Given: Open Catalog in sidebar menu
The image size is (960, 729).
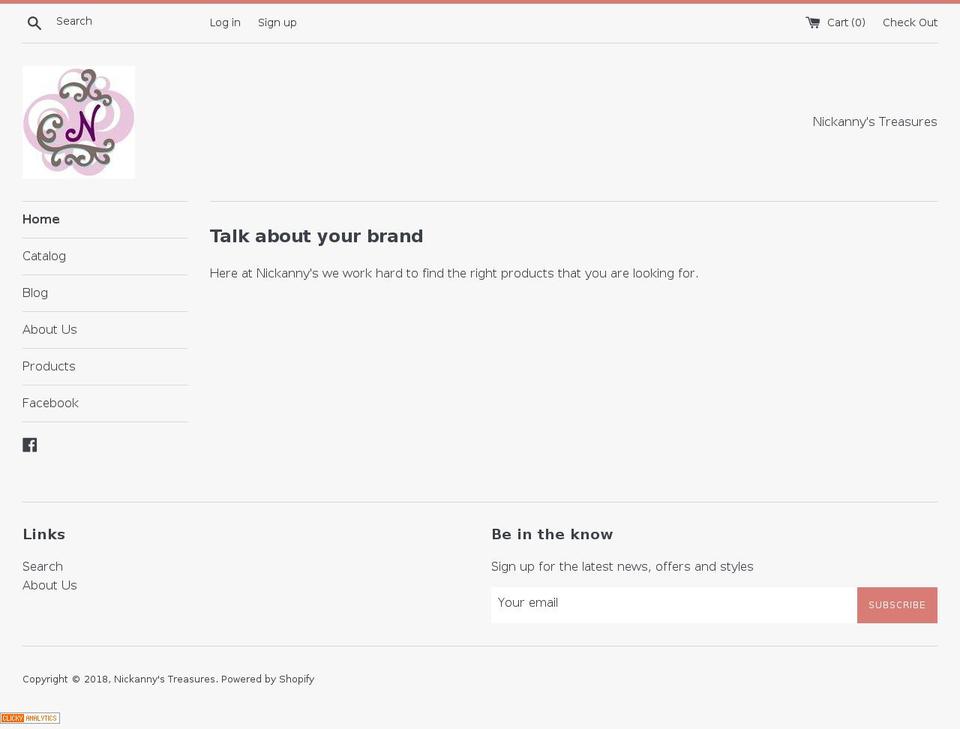Looking at the screenshot, I should 44,256.
